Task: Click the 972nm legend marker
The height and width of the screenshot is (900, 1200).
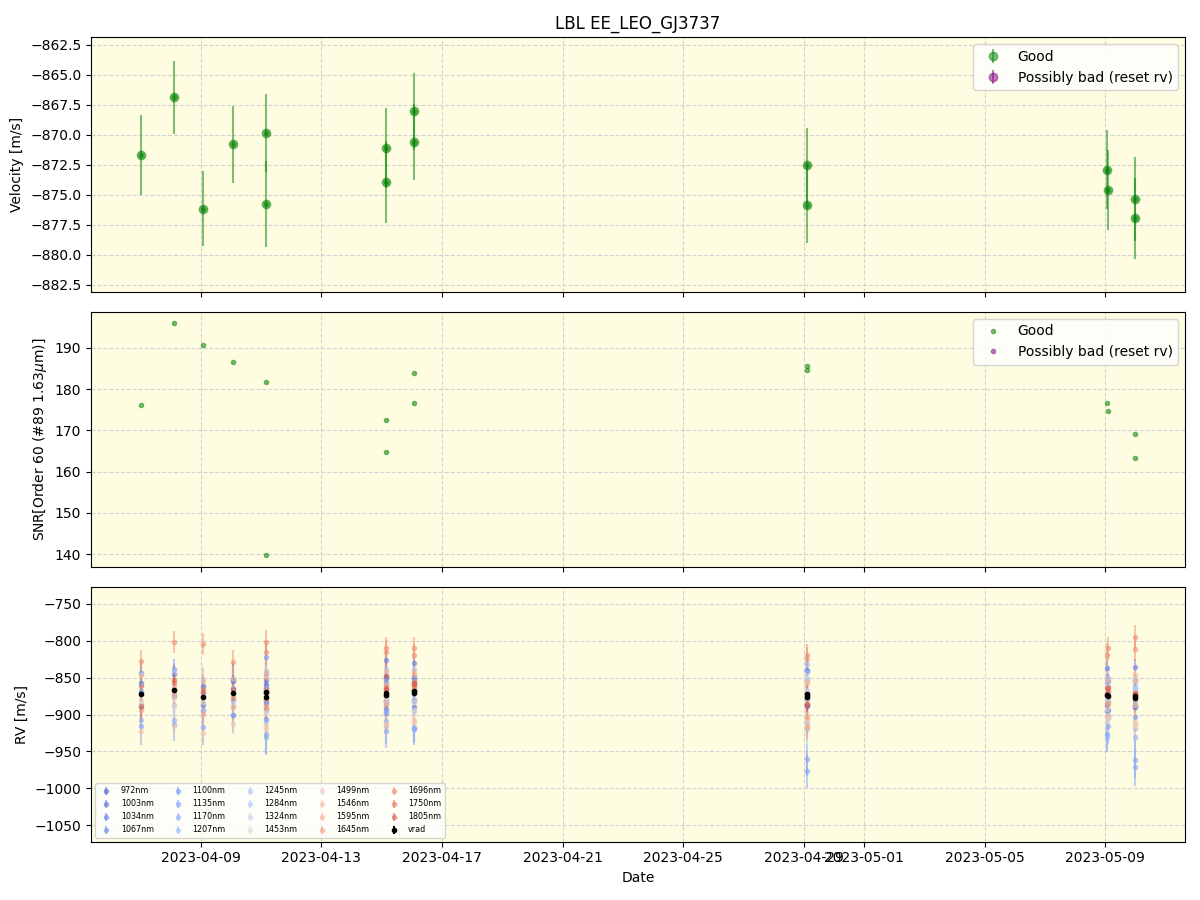Action: [x=106, y=791]
